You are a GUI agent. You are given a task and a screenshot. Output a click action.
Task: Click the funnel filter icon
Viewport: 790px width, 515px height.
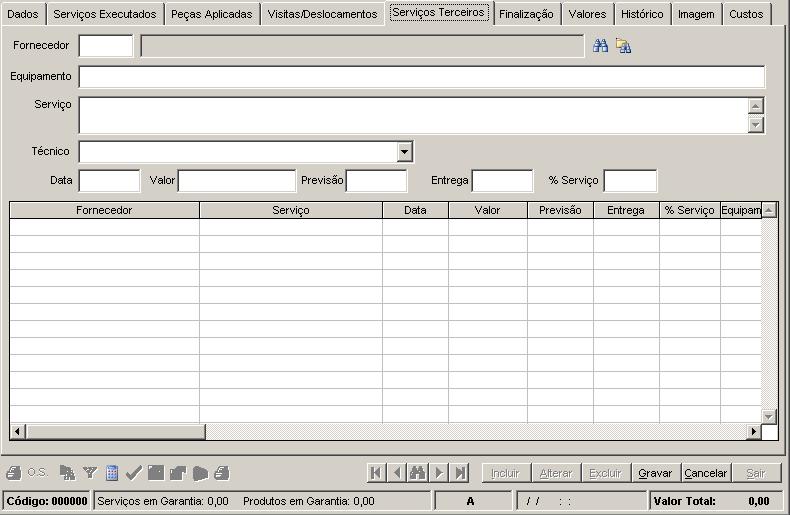click(x=90, y=473)
